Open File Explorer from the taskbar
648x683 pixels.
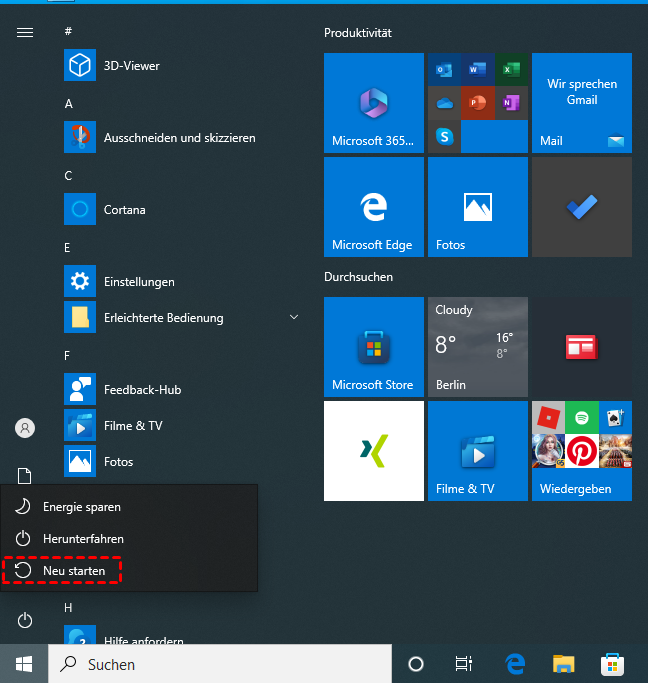pyautogui.click(x=564, y=664)
